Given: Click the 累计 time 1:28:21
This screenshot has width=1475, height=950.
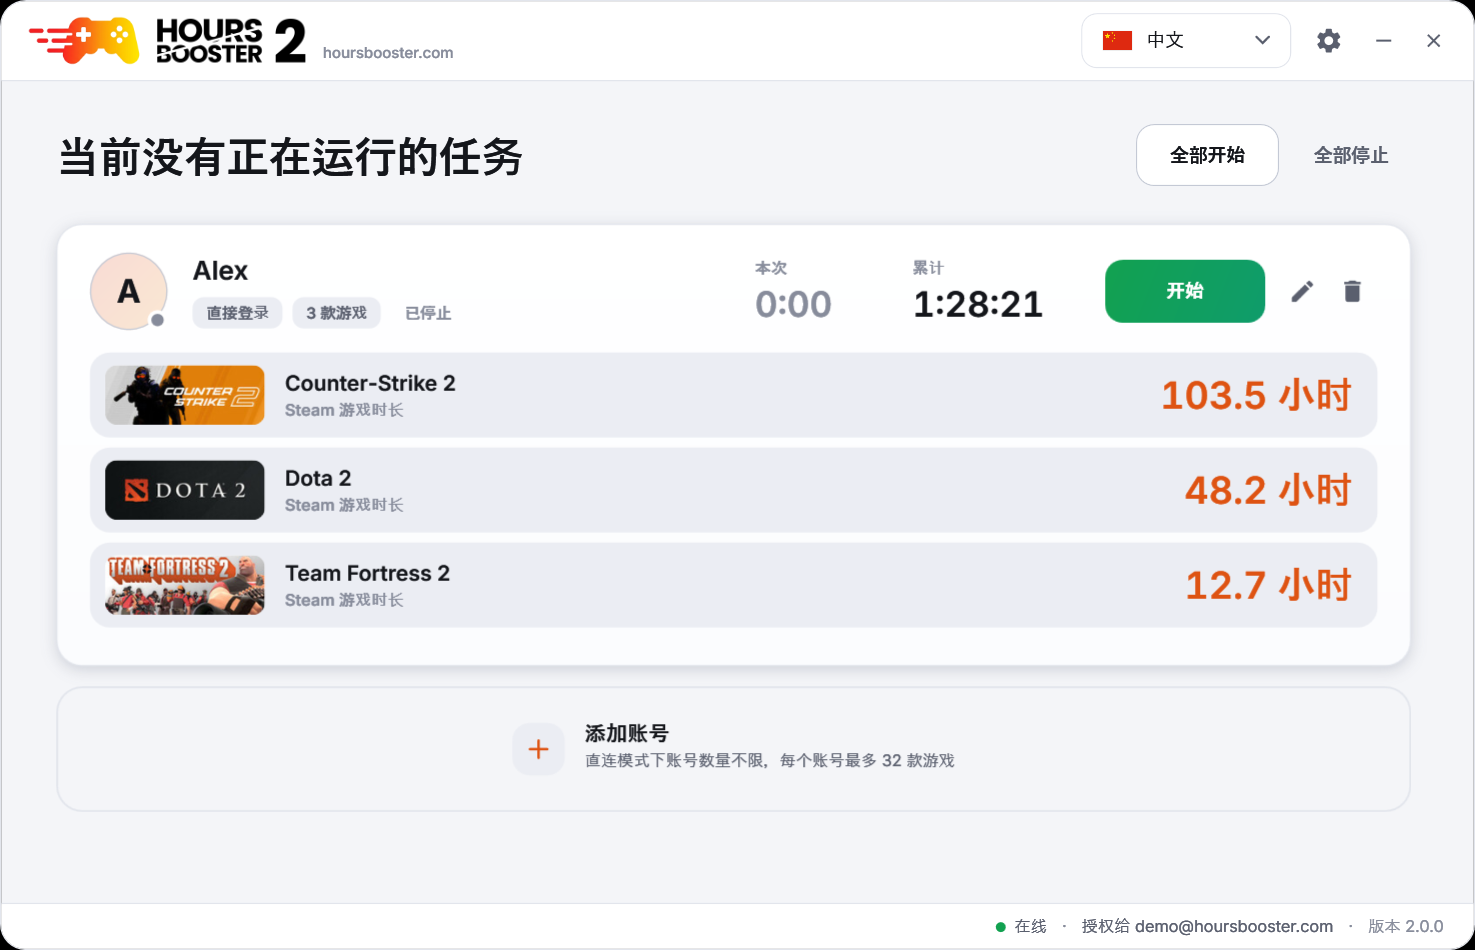Looking at the screenshot, I should click(978, 304).
